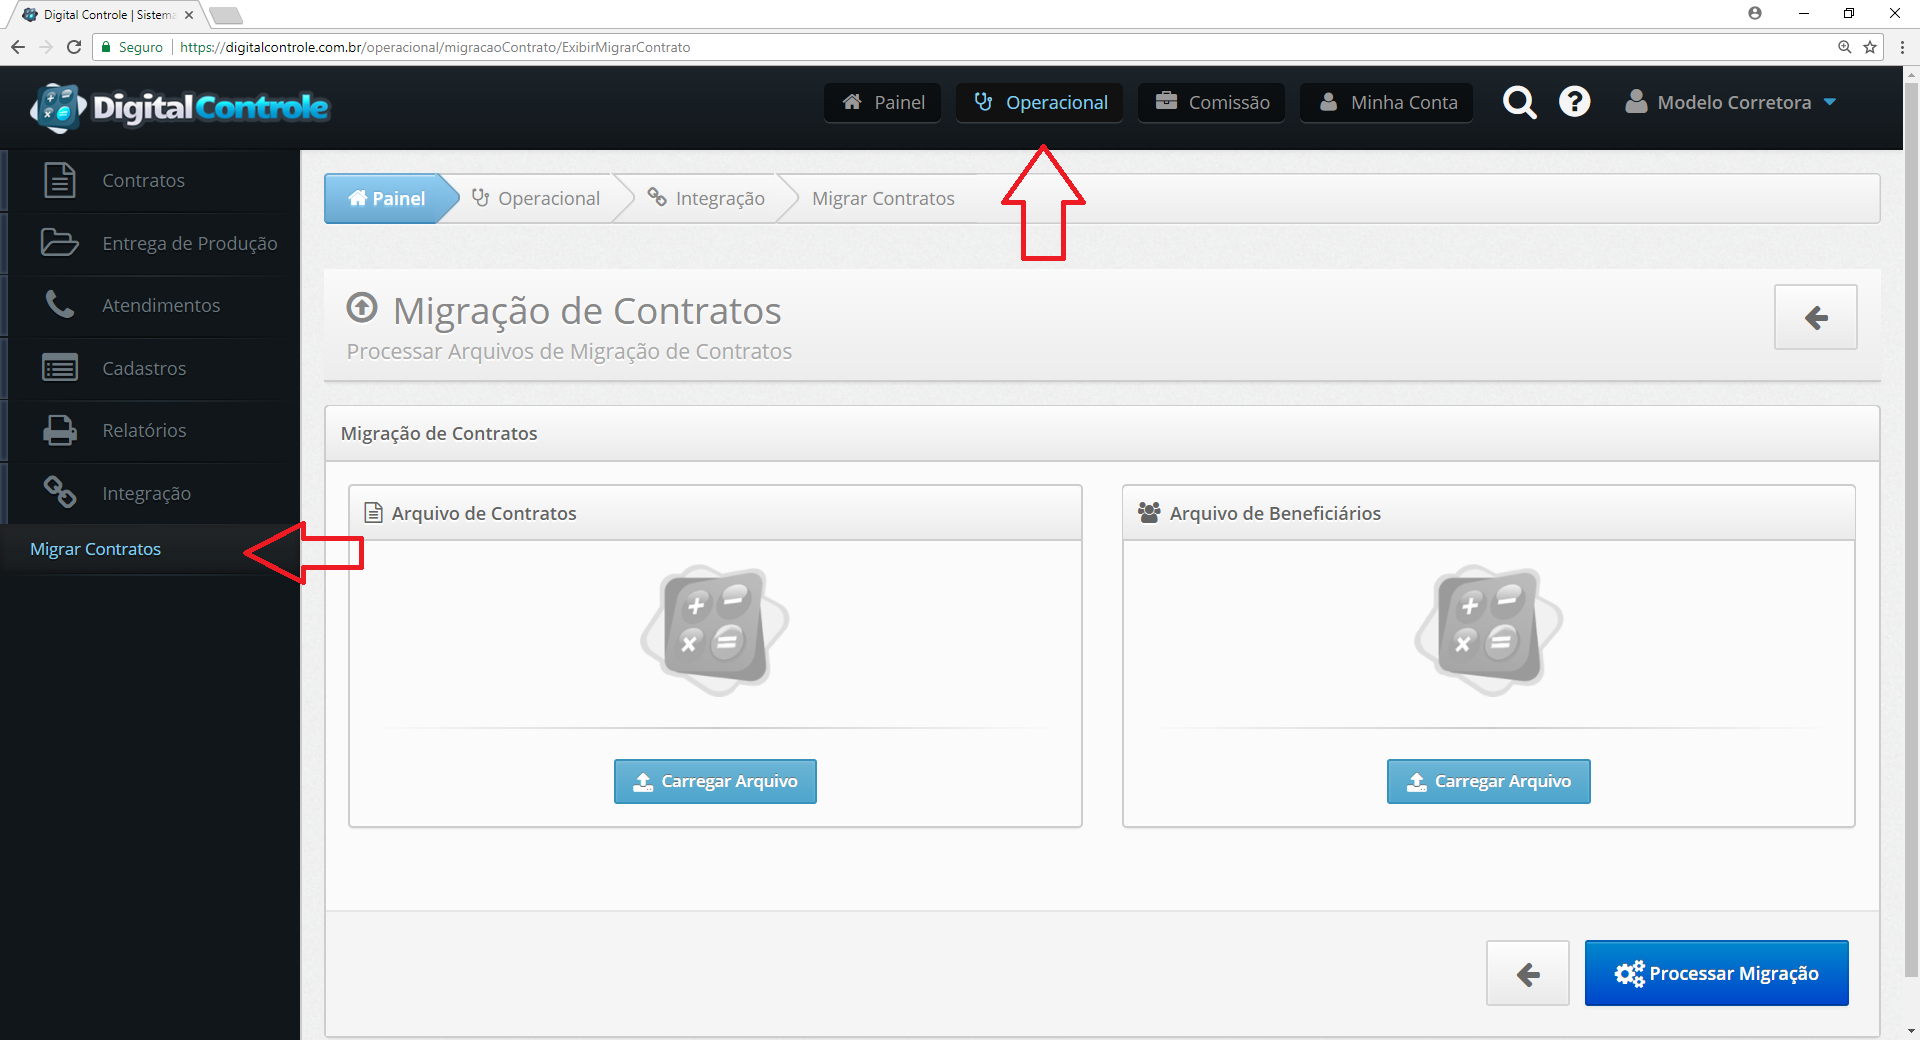Select Atendimentos in the sidebar
Image resolution: width=1920 pixels, height=1040 pixels.
[150, 306]
